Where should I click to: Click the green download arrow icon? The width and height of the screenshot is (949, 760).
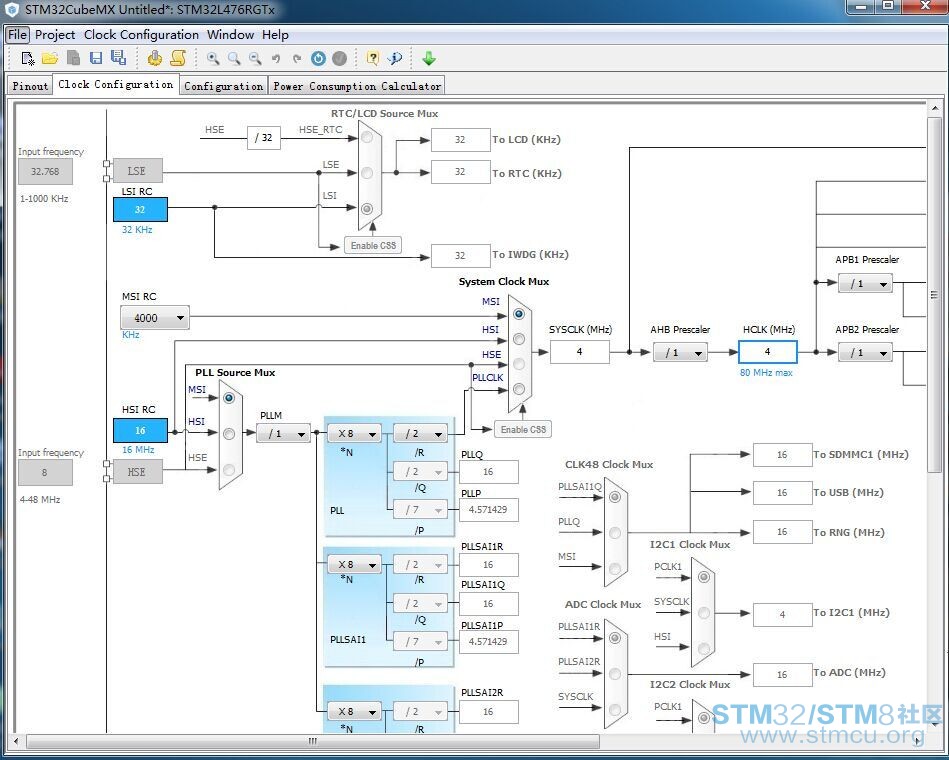point(429,58)
